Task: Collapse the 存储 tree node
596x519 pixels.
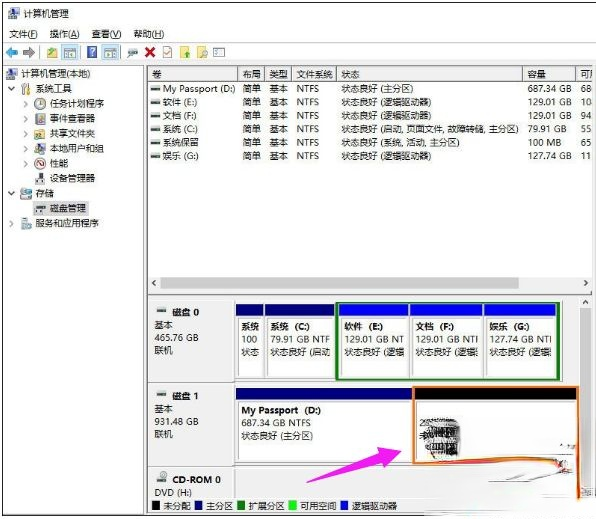Action: [x=12, y=193]
